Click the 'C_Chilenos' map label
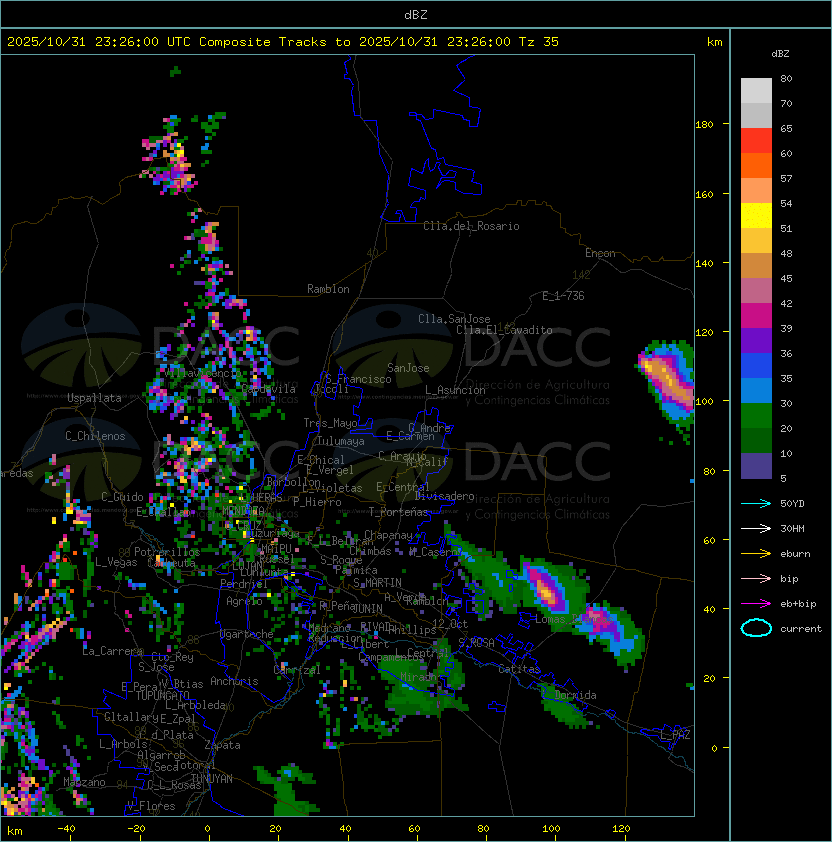832x842 pixels. click(x=95, y=436)
